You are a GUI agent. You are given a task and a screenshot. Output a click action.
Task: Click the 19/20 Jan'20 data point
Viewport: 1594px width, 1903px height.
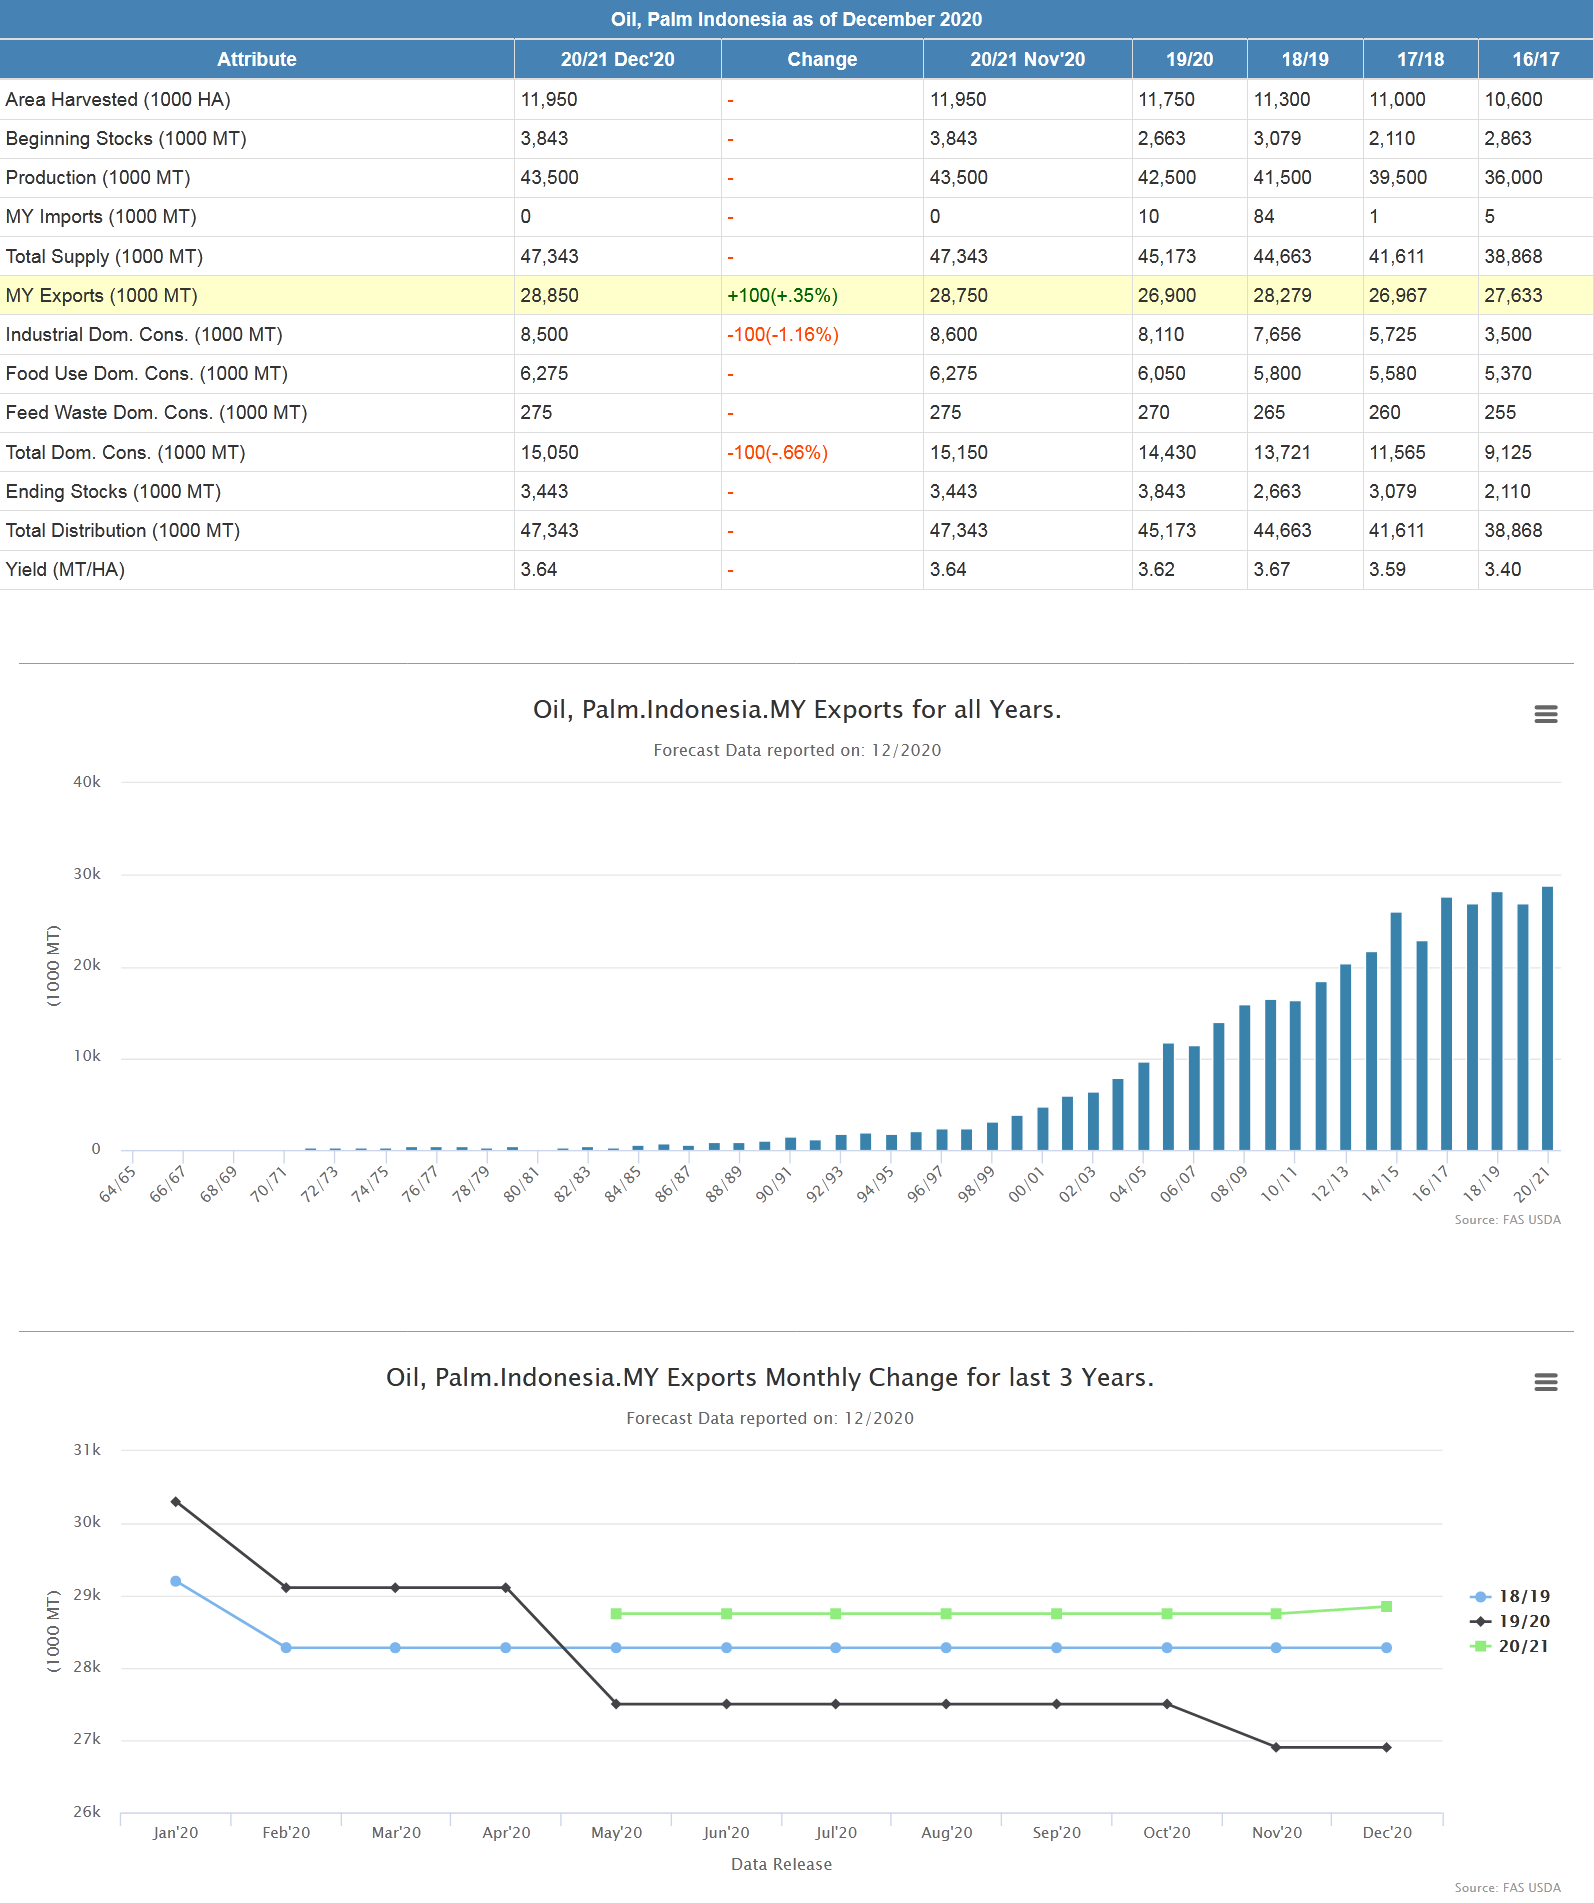(176, 1502)
